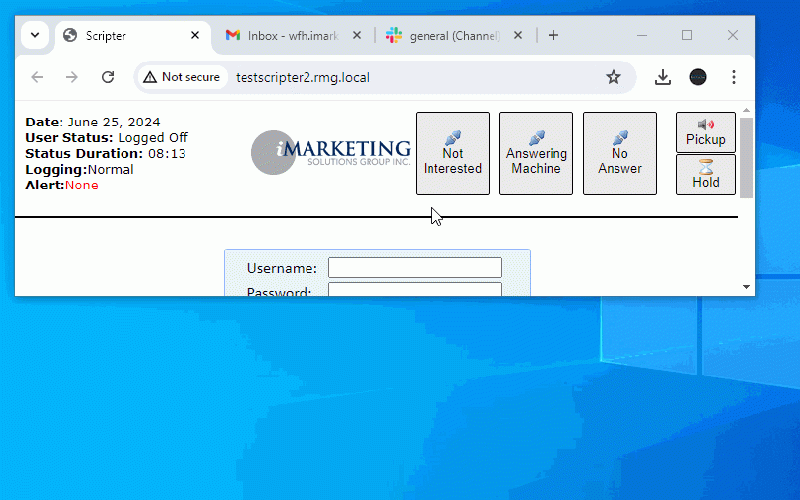Minimize the Chrome window

click(x=642, y=35)
